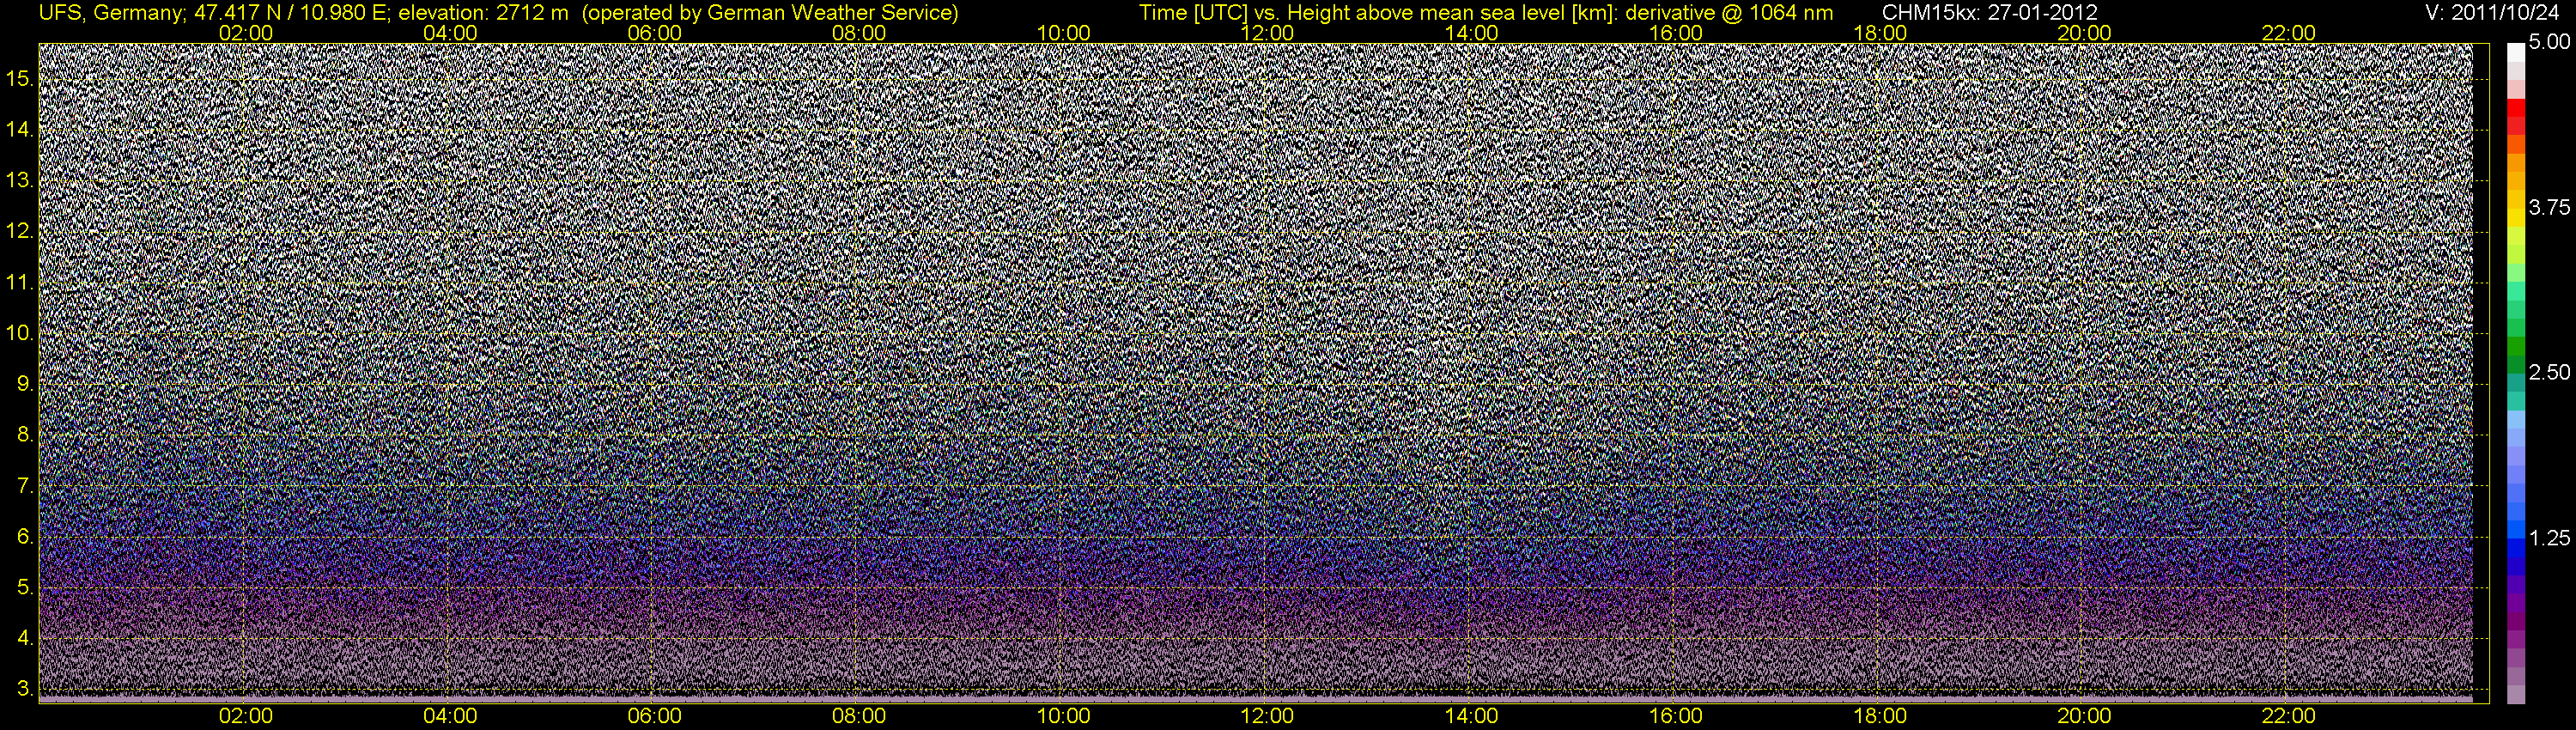The width and height of the screenshot is (2576, 730).
Task: Click the 2.50 value on the color scale
Action: coord(2549,373)
